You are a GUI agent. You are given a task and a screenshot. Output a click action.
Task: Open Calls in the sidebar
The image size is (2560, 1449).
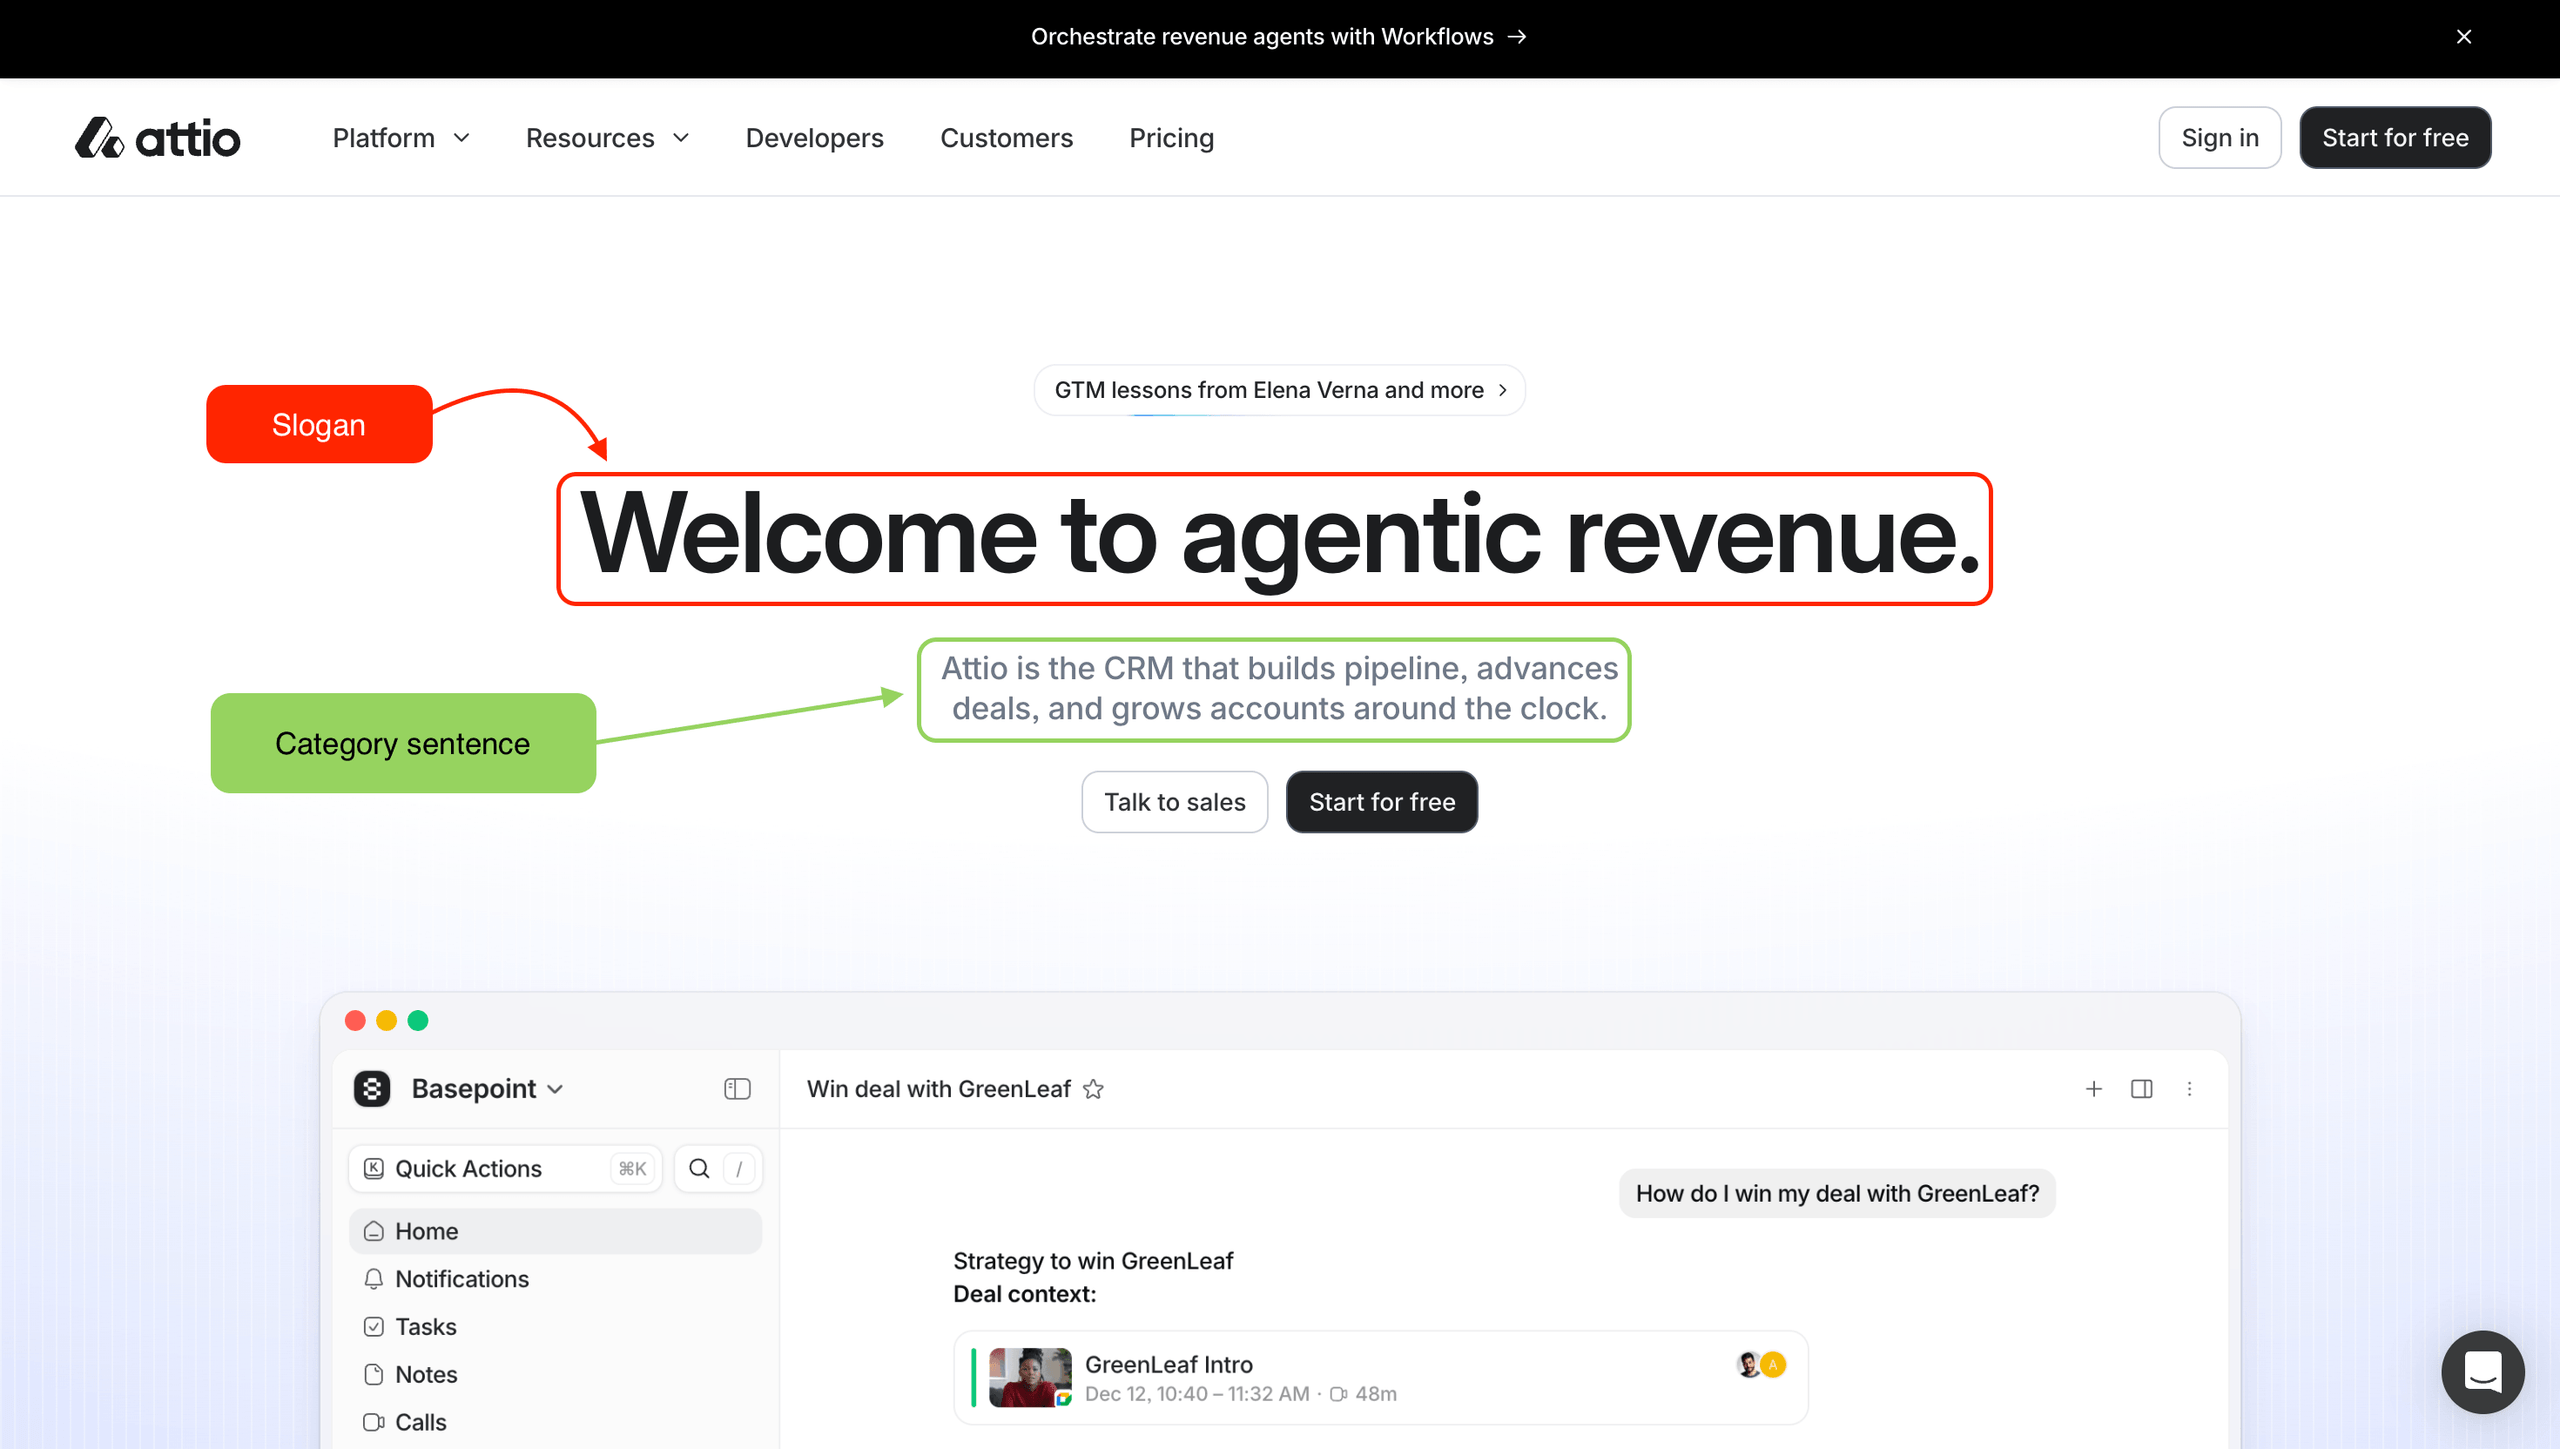click(555, 1422)
